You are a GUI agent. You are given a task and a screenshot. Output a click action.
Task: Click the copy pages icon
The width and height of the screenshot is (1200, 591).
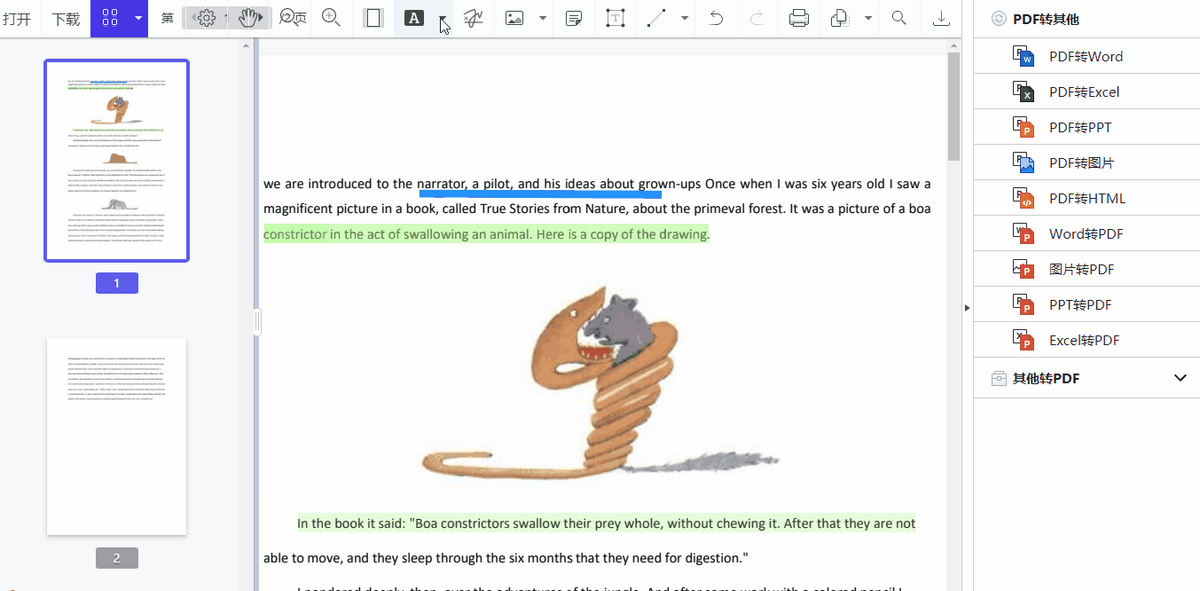point(841,18)
